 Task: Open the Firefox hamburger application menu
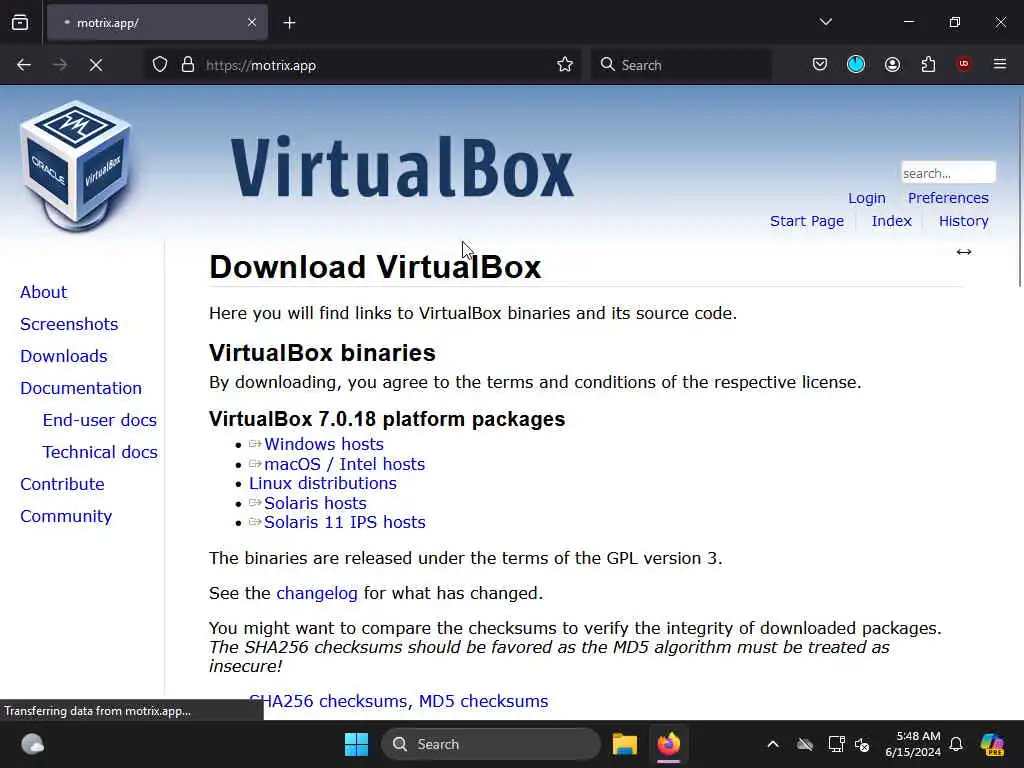[1000, 64]
